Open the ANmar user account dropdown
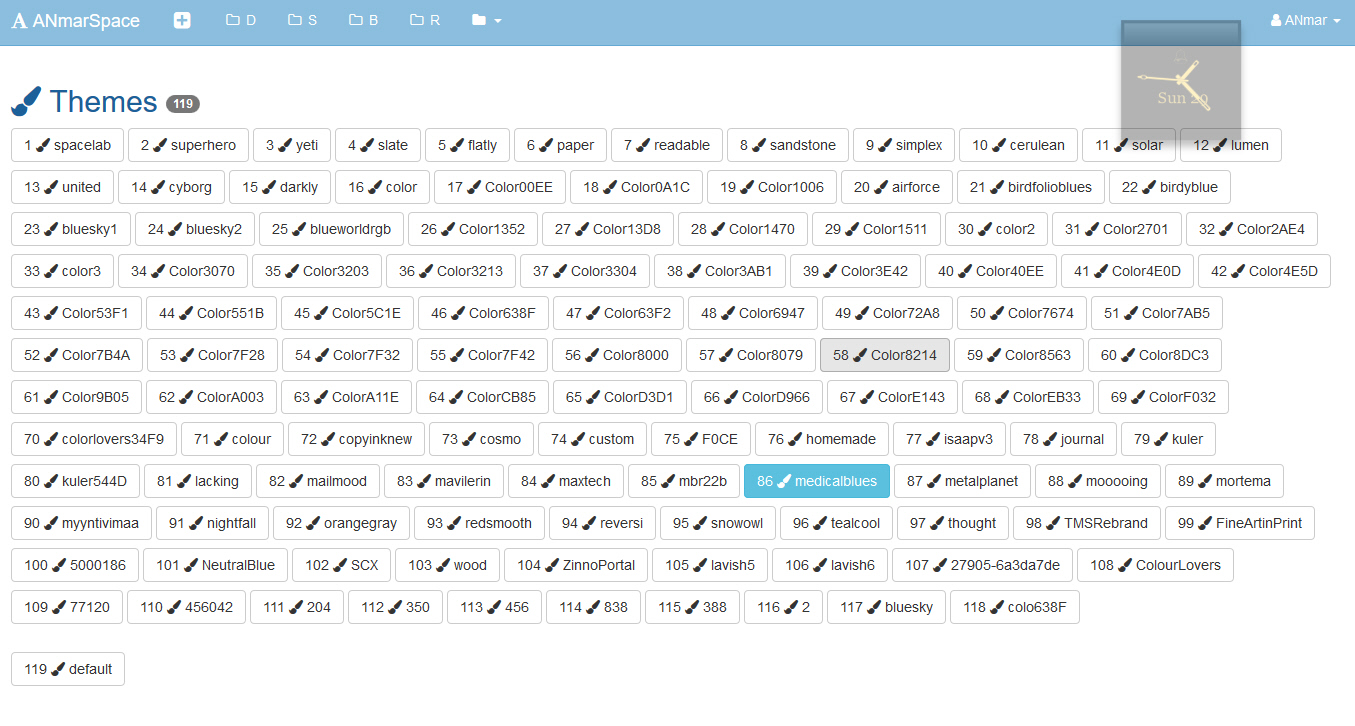 tap(1305, 20)
